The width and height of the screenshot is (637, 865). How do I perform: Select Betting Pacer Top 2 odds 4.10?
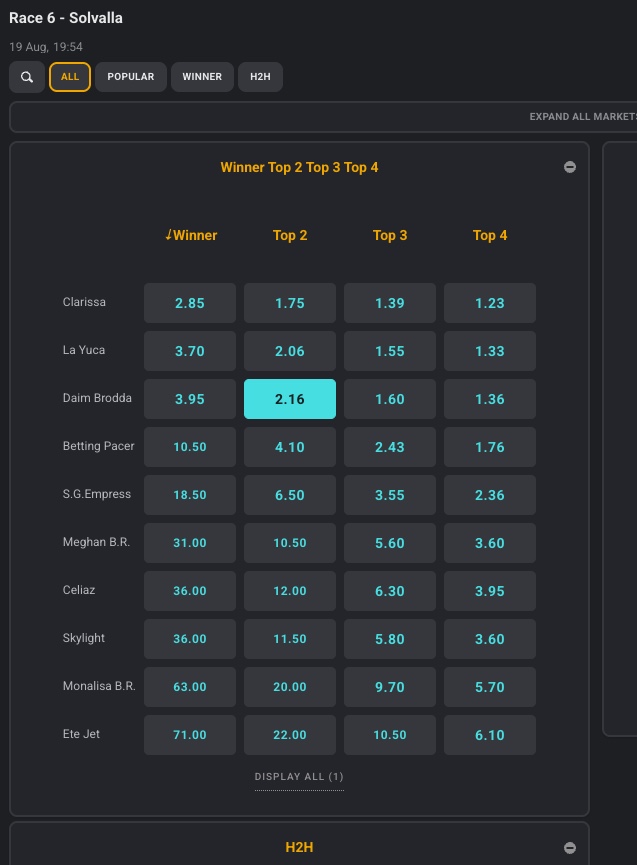(x=290, y=447)
